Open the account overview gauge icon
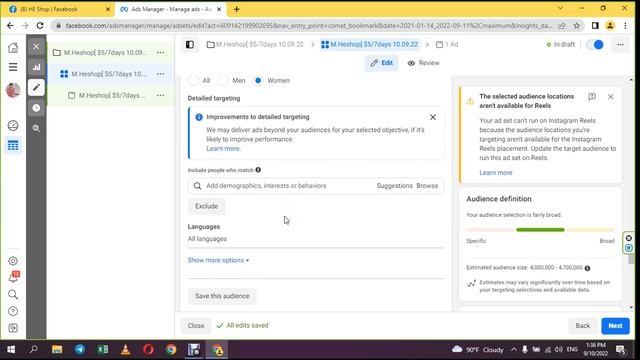The width and height of the screenshot is (640, 360). (13, 125)
